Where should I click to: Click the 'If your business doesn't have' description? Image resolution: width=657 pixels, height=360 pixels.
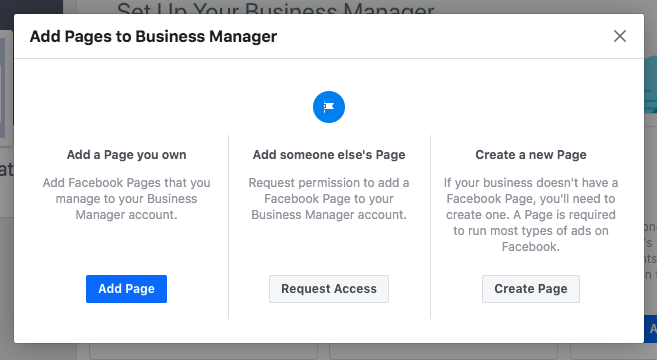click(x=531, y=215)
